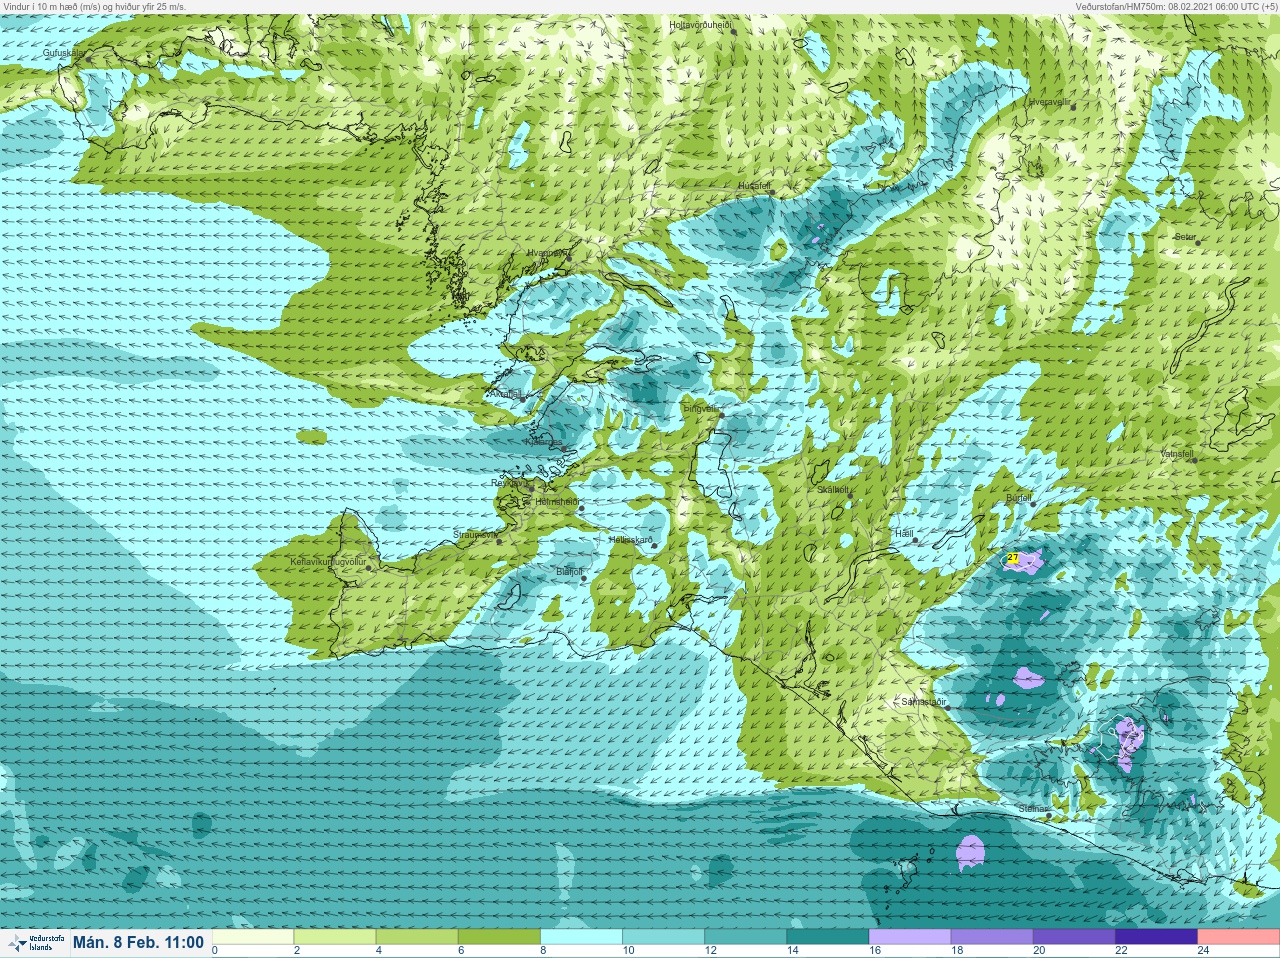
Task: Pick the 16–18 m/s light purple swatch
Action: click(x=909, y=937)
